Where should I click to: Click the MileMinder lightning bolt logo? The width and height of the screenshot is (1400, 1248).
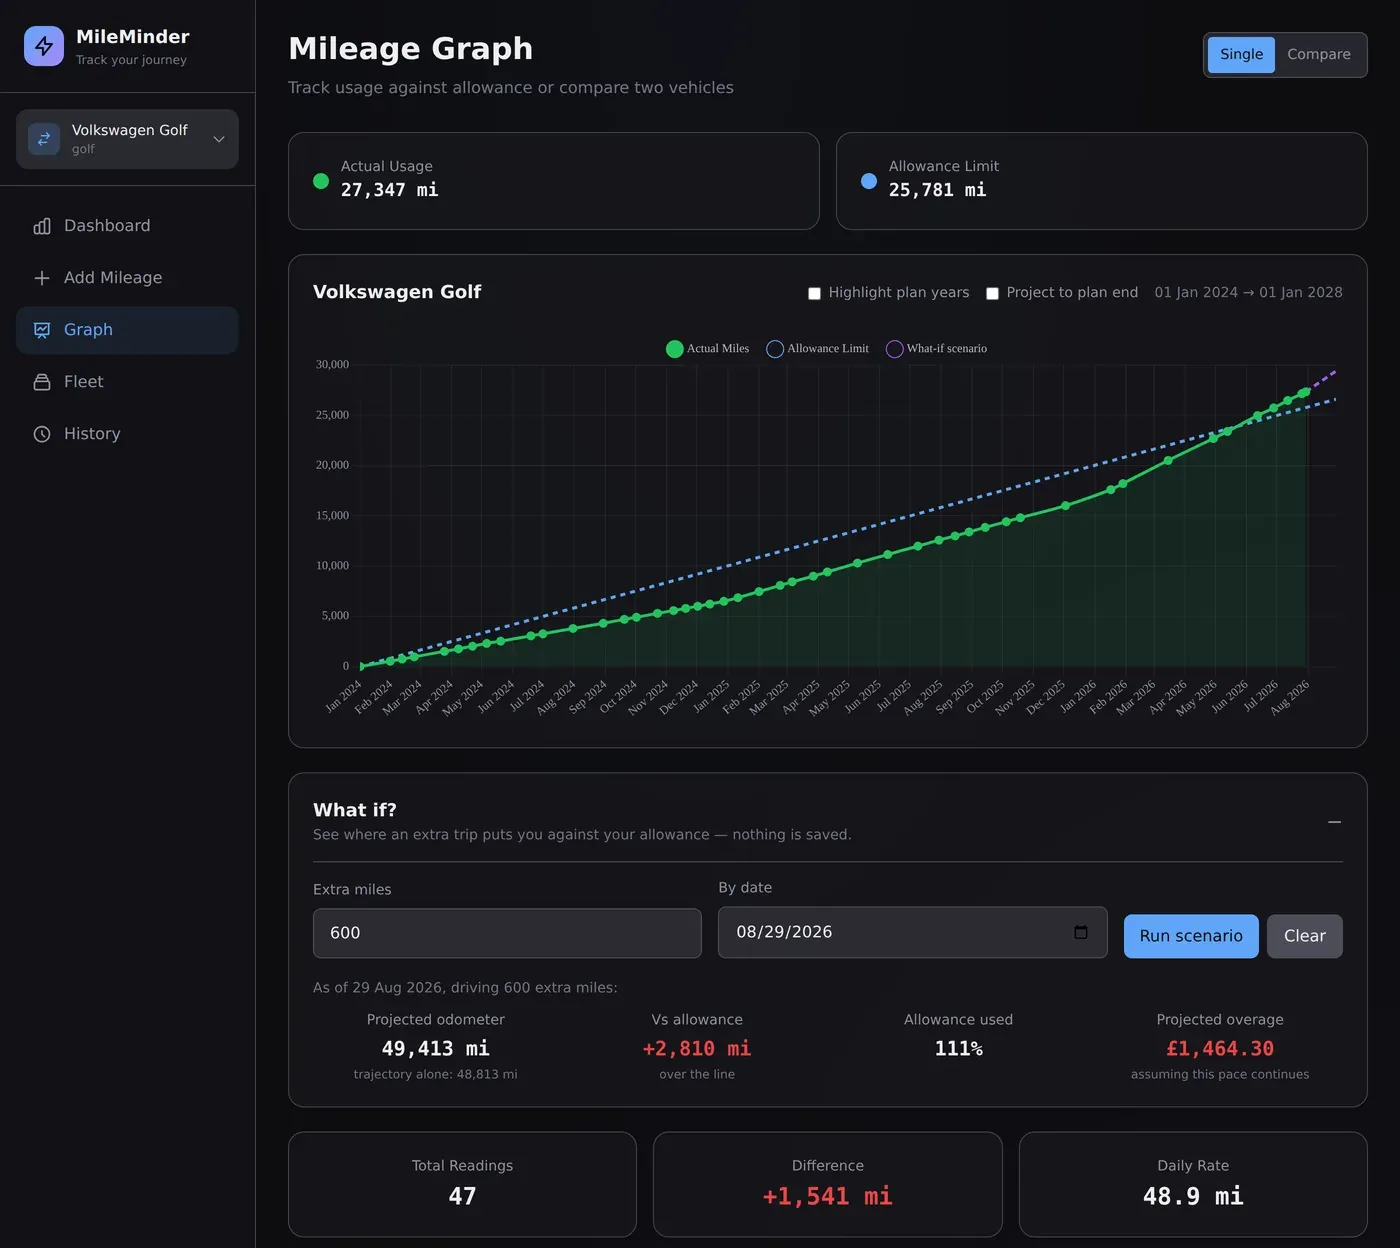click(44, 46)
